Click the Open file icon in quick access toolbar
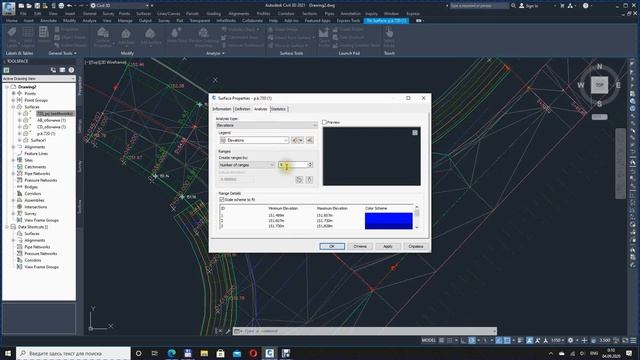The height and width of the screenshot is (360, 640). [29, 6]
